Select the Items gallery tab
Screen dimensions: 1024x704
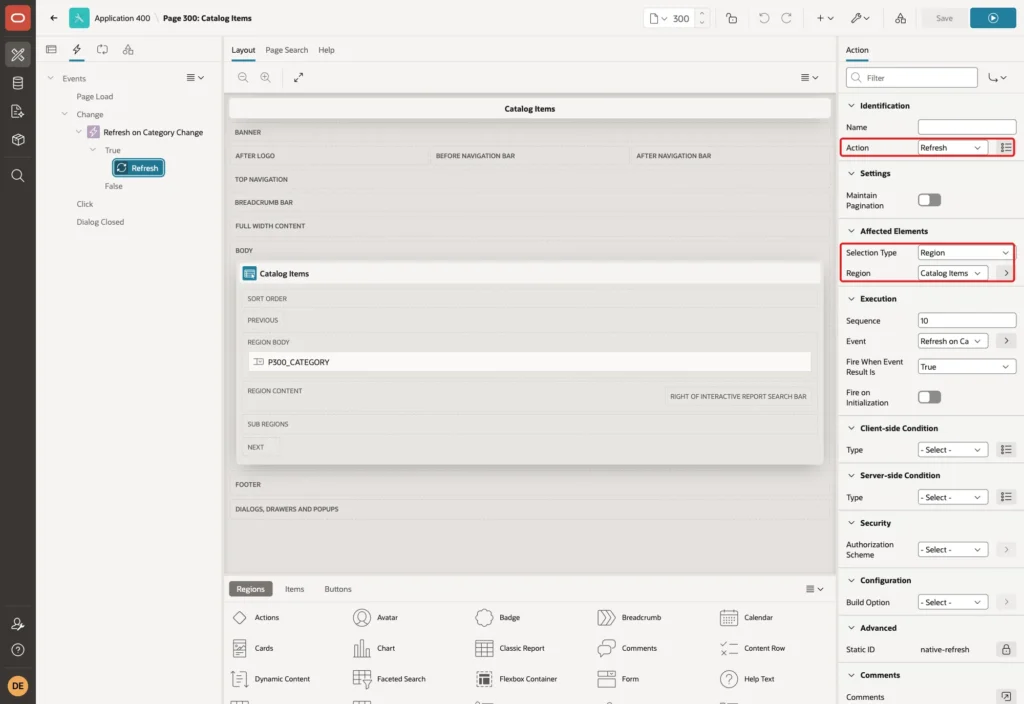click(x=295, y=589)
